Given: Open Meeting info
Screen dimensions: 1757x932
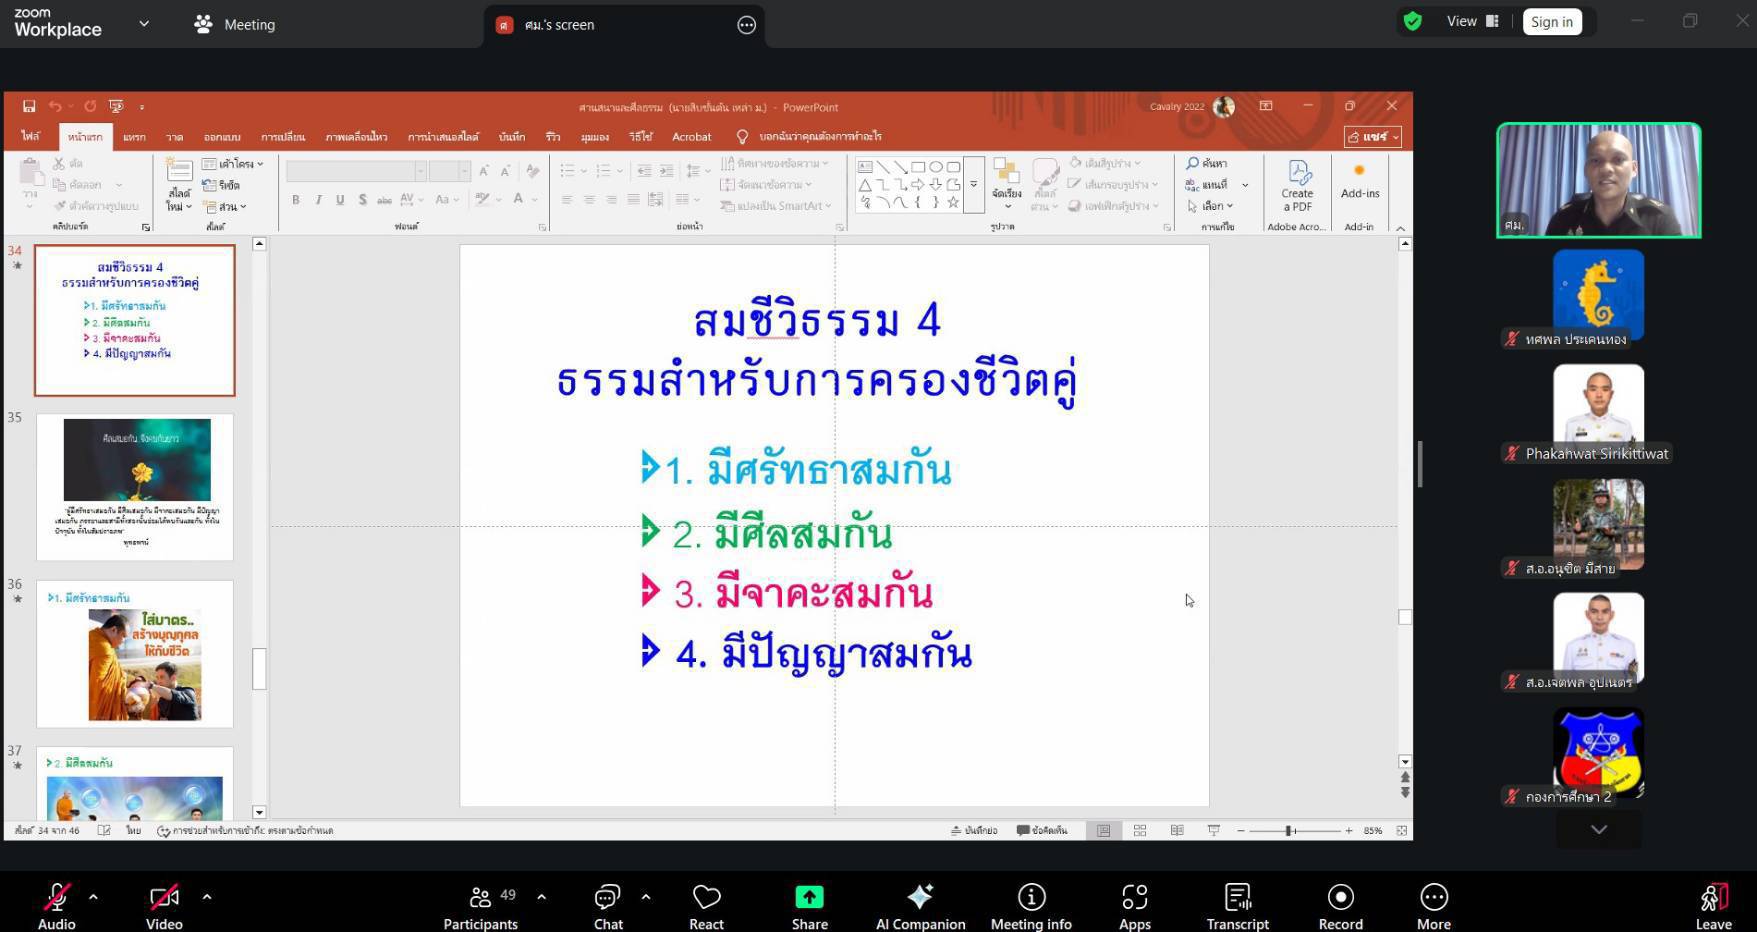Looking at the screenshot, I should pyautogui.click(x=1031, y=905).
